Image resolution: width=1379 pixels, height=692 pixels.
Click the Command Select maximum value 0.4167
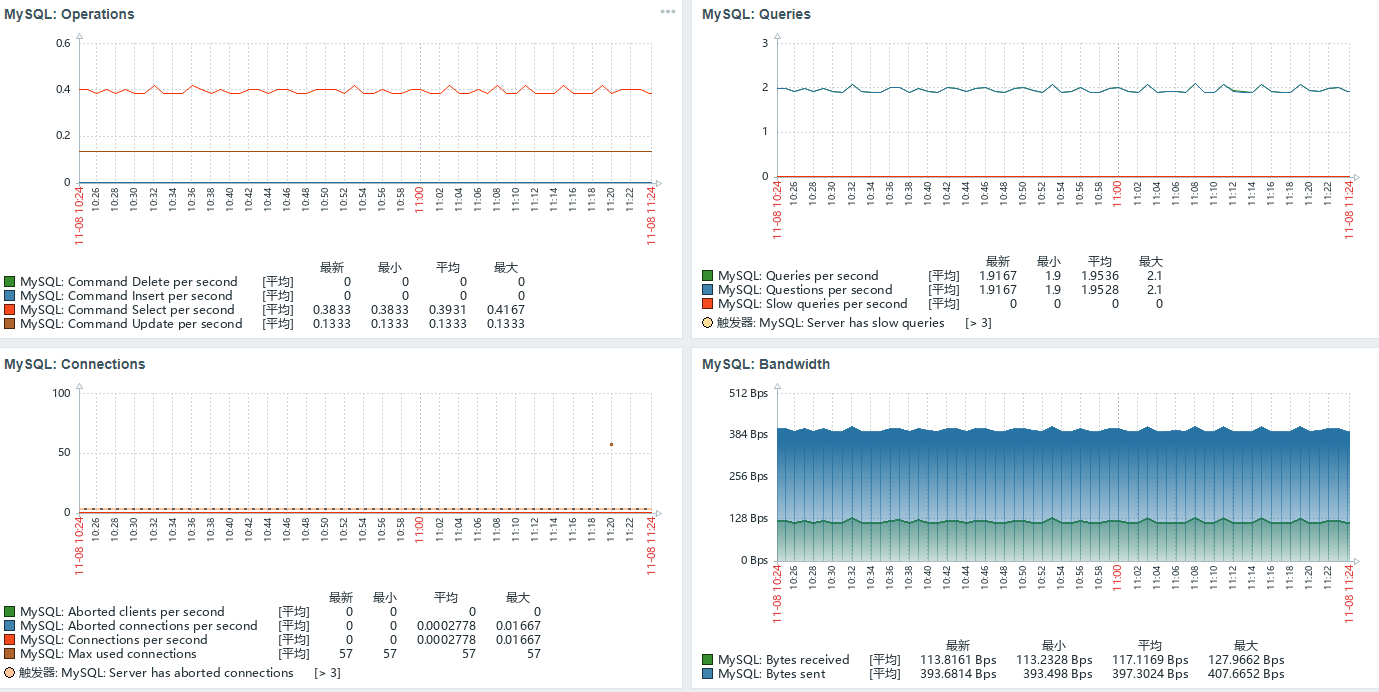pyautogui.click(x=506, y=310)
